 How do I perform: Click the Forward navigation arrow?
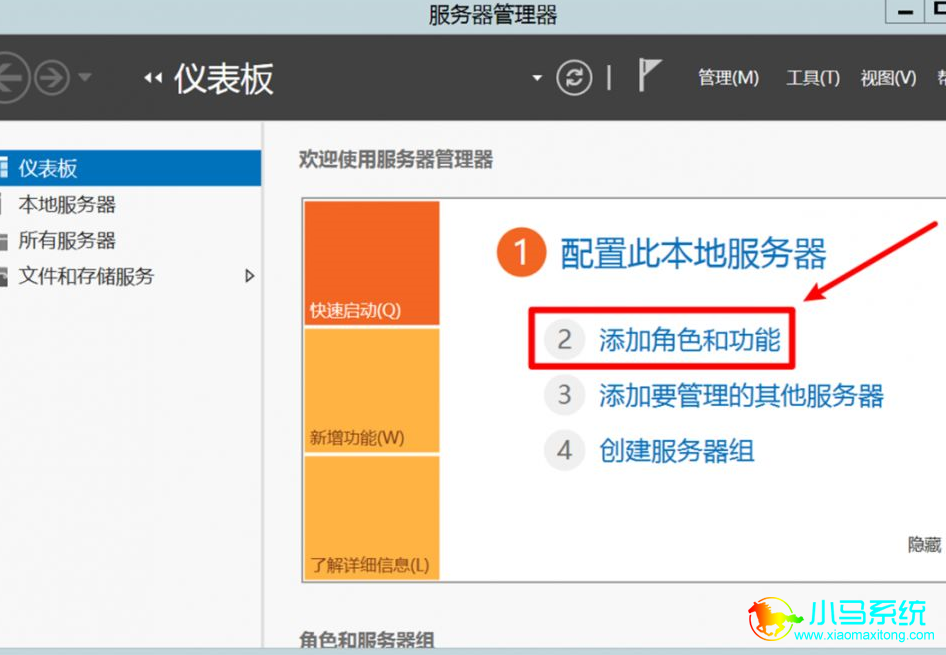coord(52,78)
